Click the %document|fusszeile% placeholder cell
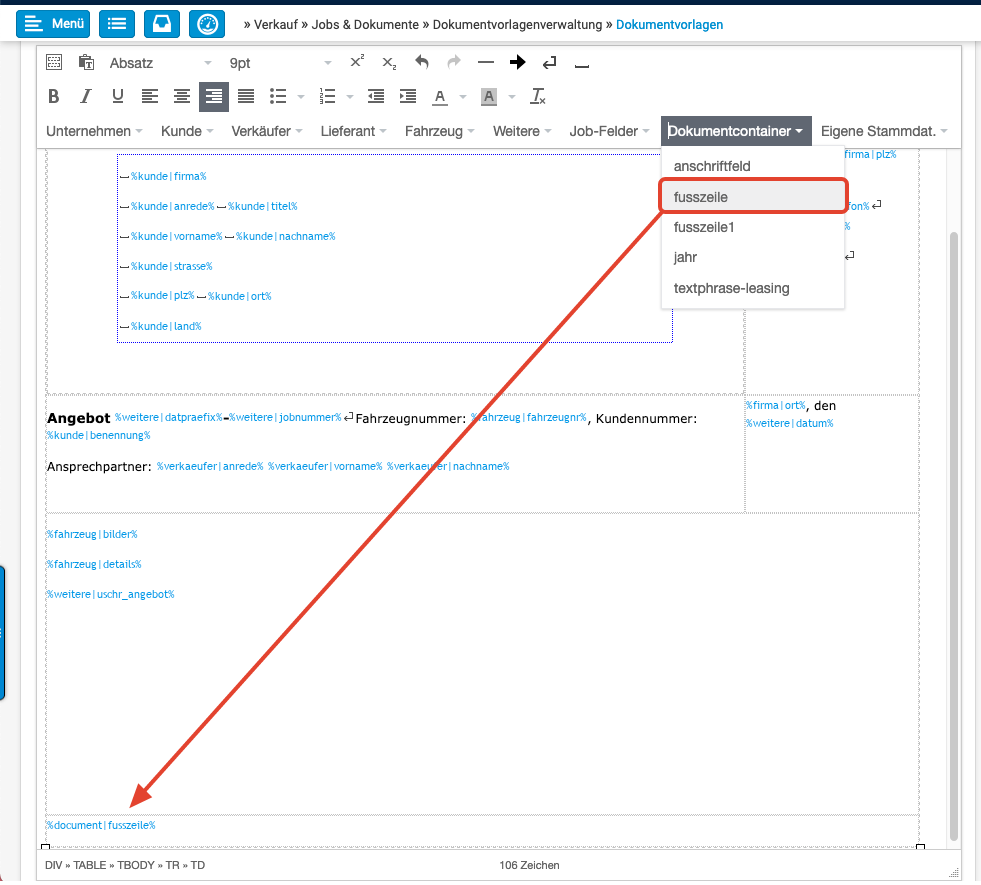The width and height of the screenshot is (981, 885). pos(101,826)
